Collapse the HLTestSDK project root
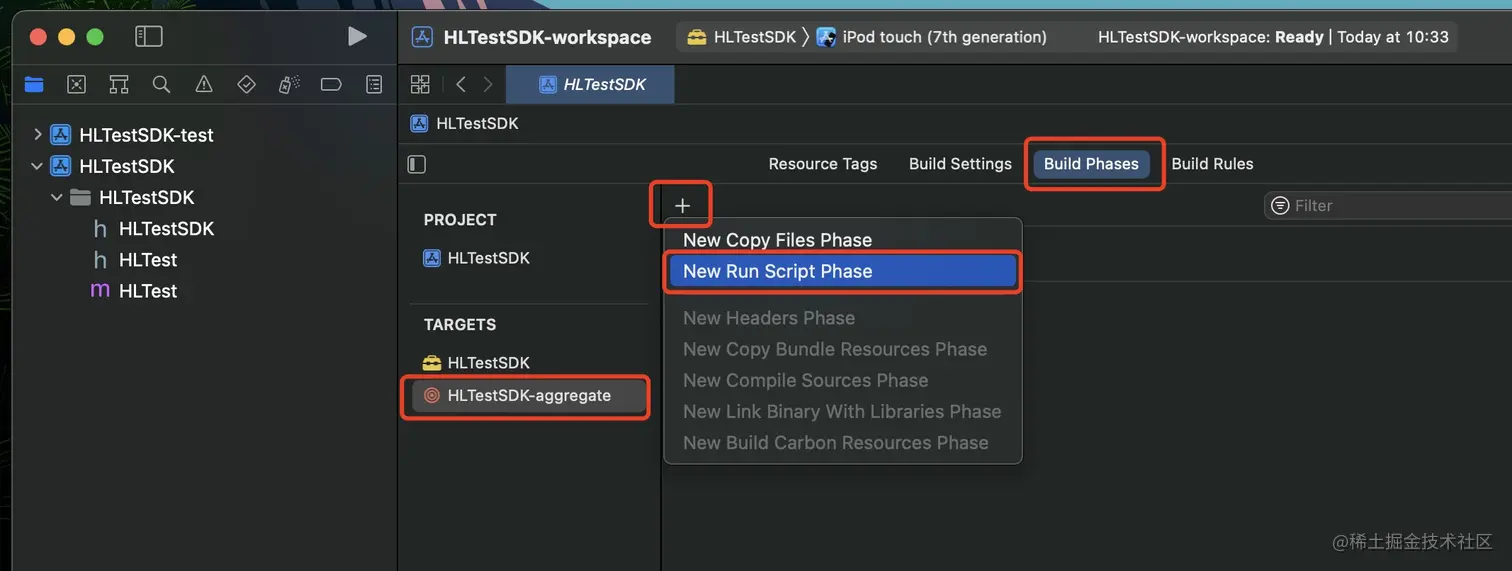 (38, 166)
